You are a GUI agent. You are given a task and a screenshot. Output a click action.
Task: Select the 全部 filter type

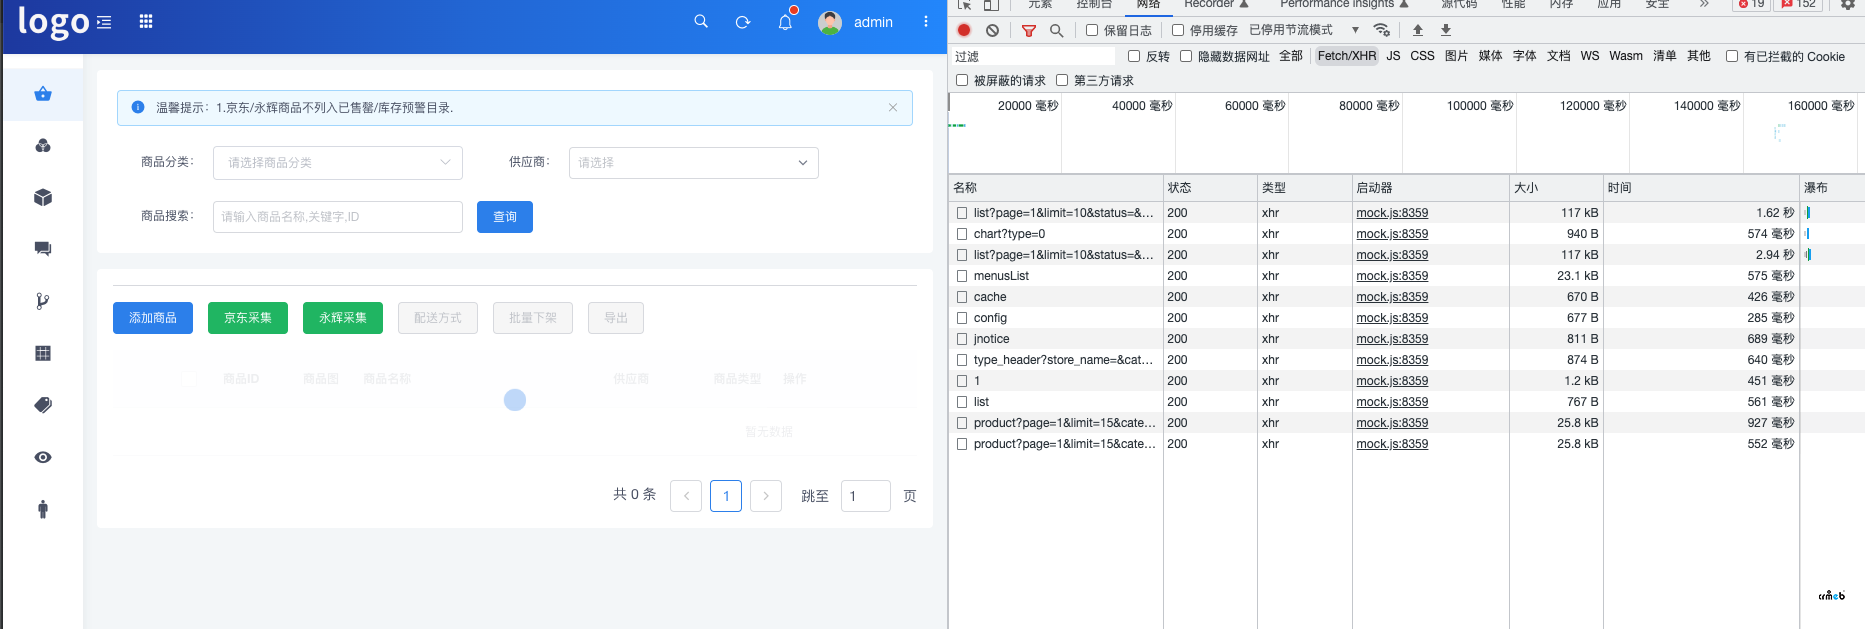pyautogui.click(x=1291, y=56)
